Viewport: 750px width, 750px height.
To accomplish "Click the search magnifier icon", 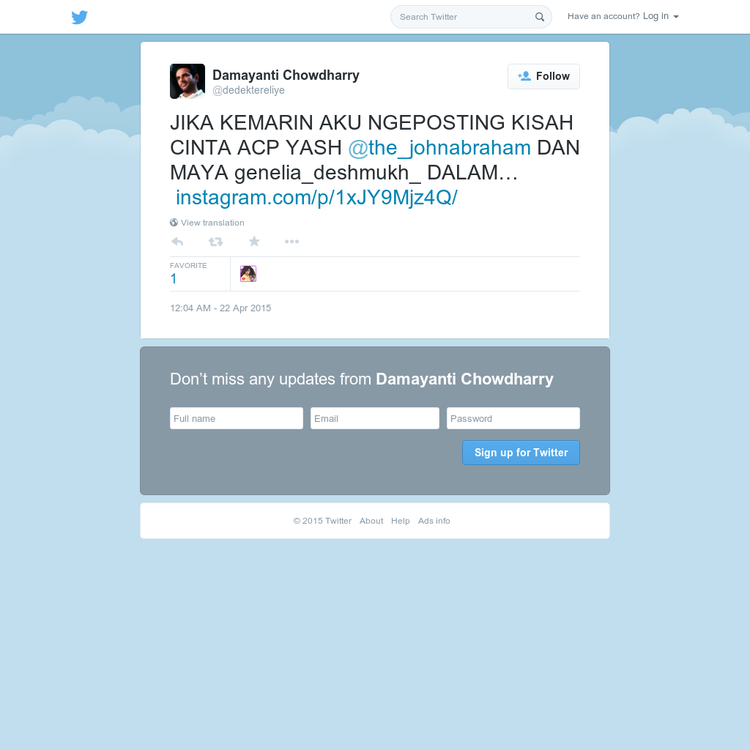I will [x=540, y=17].
